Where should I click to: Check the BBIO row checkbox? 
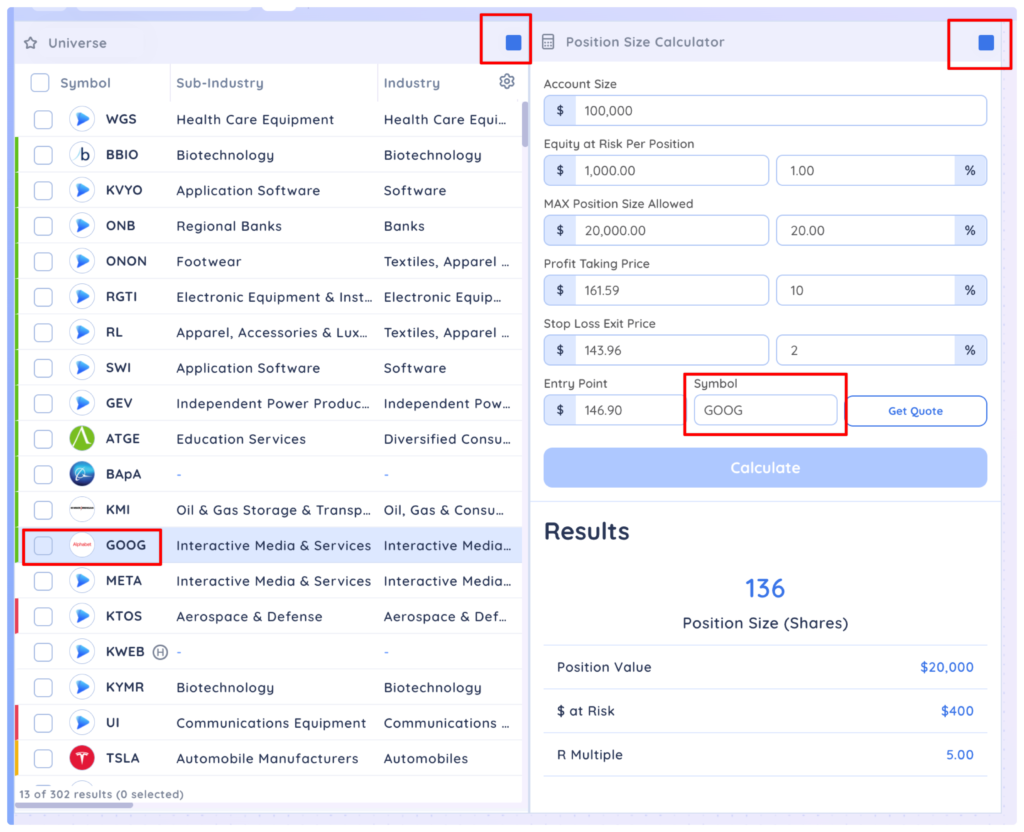click(x=43, y=155)
